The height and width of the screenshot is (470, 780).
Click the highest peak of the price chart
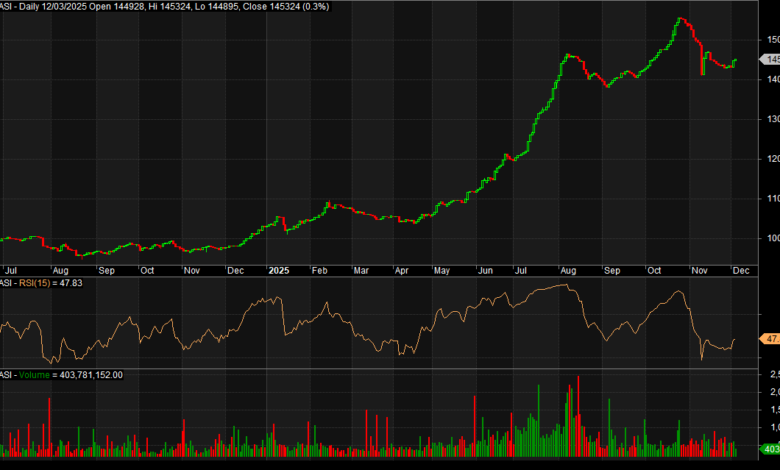click(x=679, y=19)
